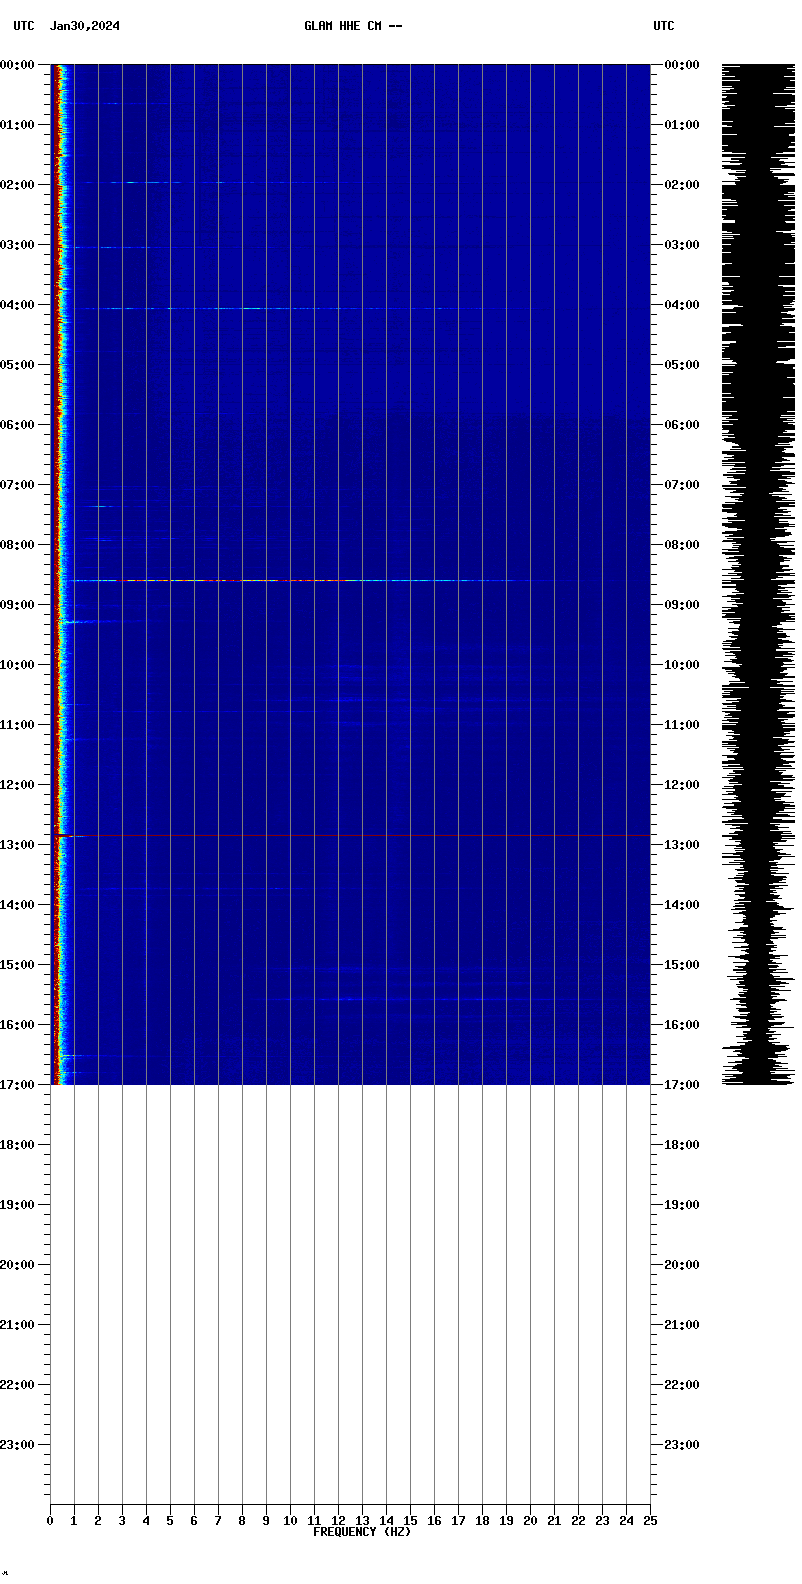This screenshot has height=1584, width=802.
Task: Click the 23:00 label on right axis
Action: 681,1445
